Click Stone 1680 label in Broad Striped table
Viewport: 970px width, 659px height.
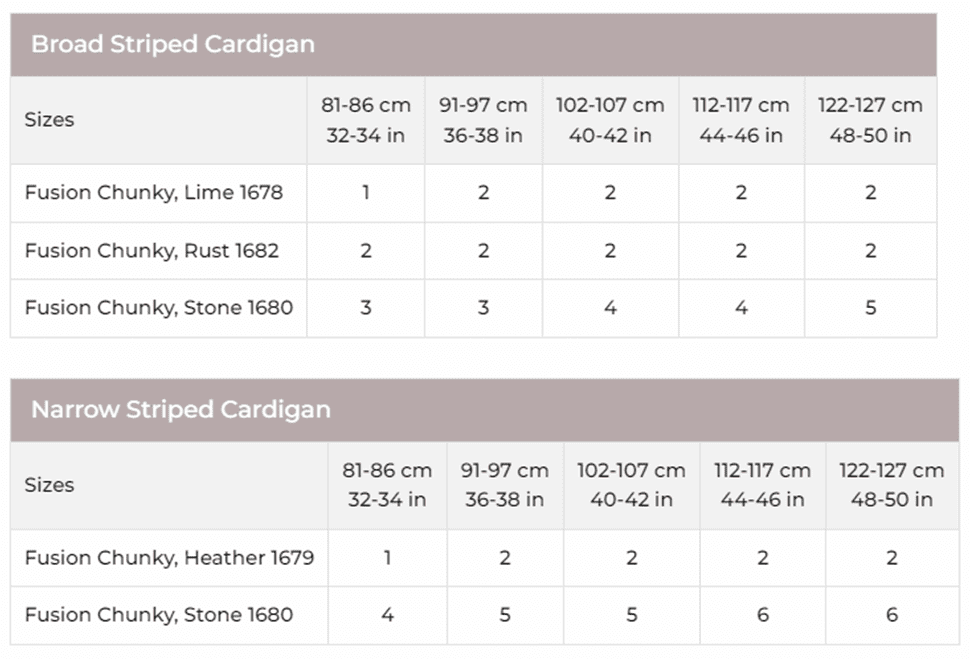159,308
